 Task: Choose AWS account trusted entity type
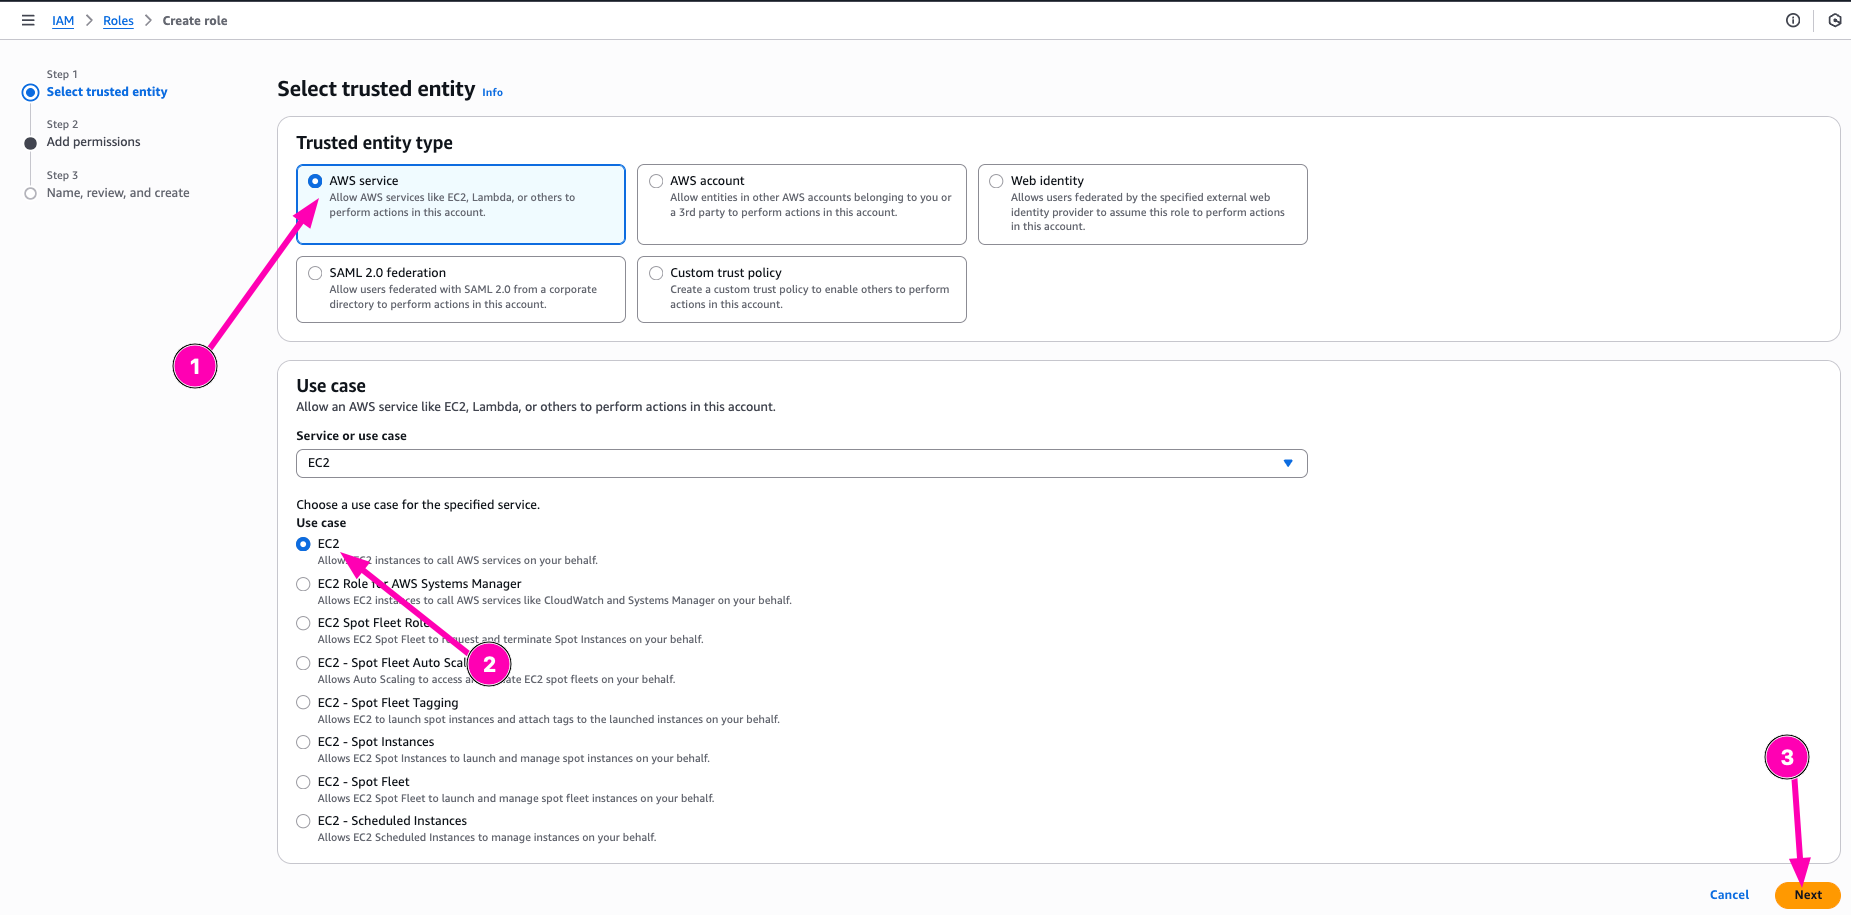point(657,181)
